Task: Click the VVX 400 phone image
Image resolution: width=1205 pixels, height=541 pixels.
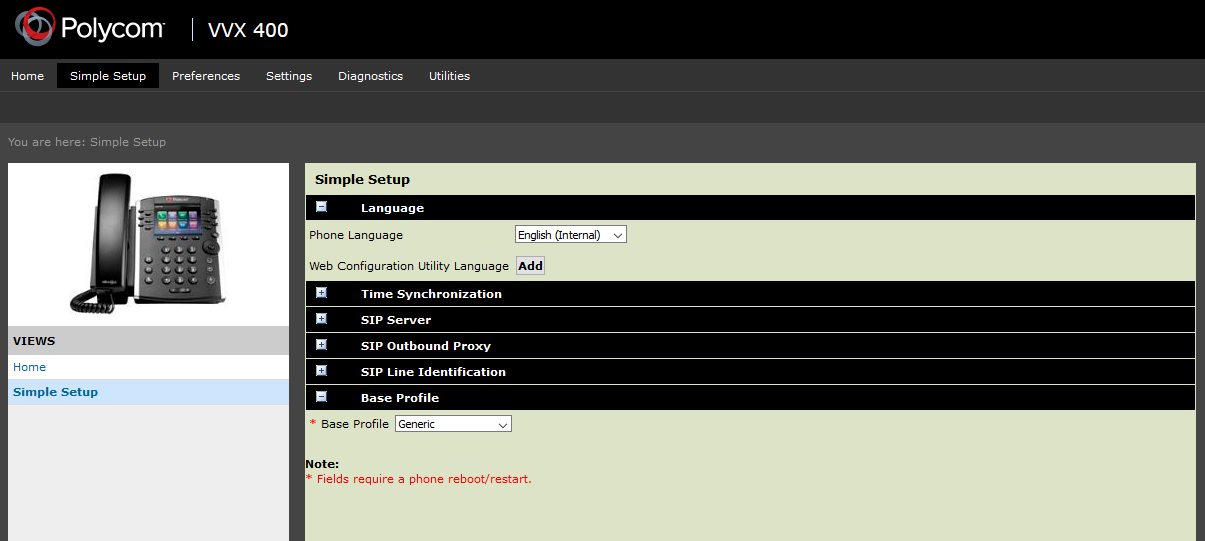Action: click(x=148, y=243)
